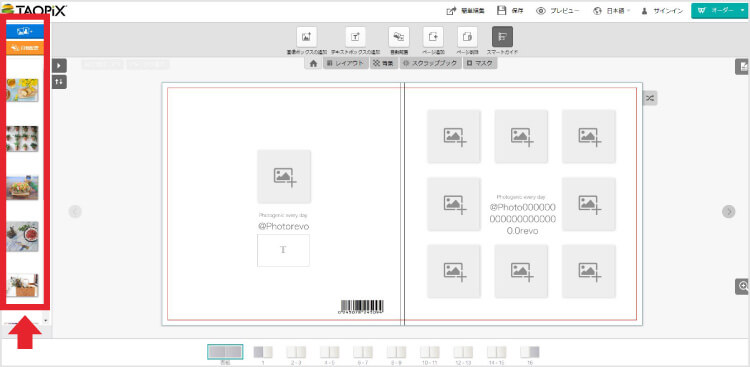Viewport: 750px width, 367px height.
Task: Open the プレビュー preview
Action: (x=558, y=11)
